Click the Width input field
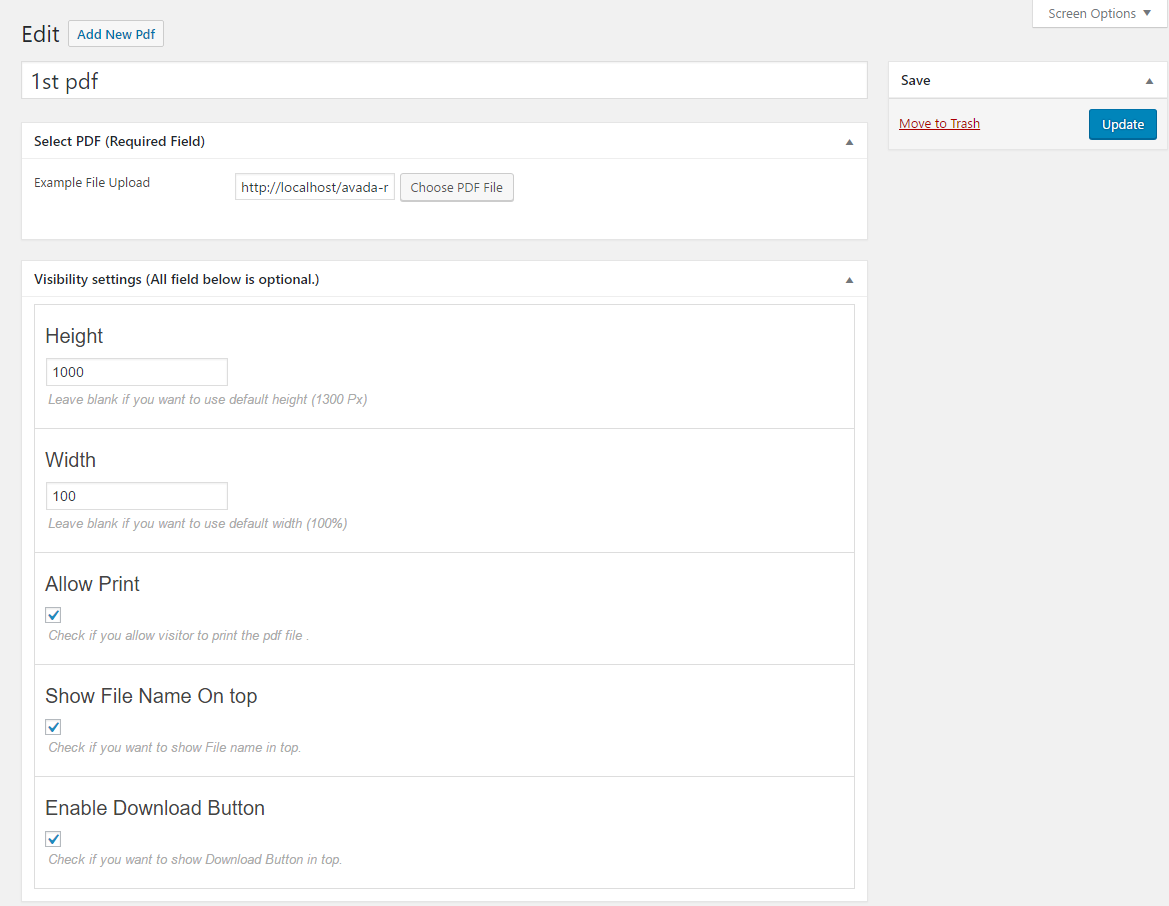The image size is (1169, 906). (x=137, y=496)
